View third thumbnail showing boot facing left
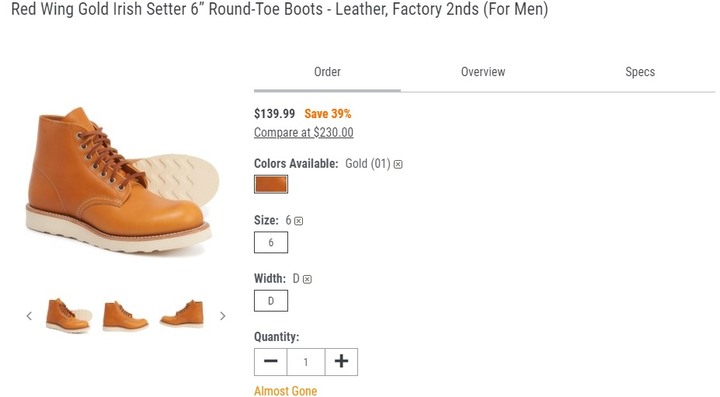The width and height of the screenshot is (720, 397). (182, 314)
